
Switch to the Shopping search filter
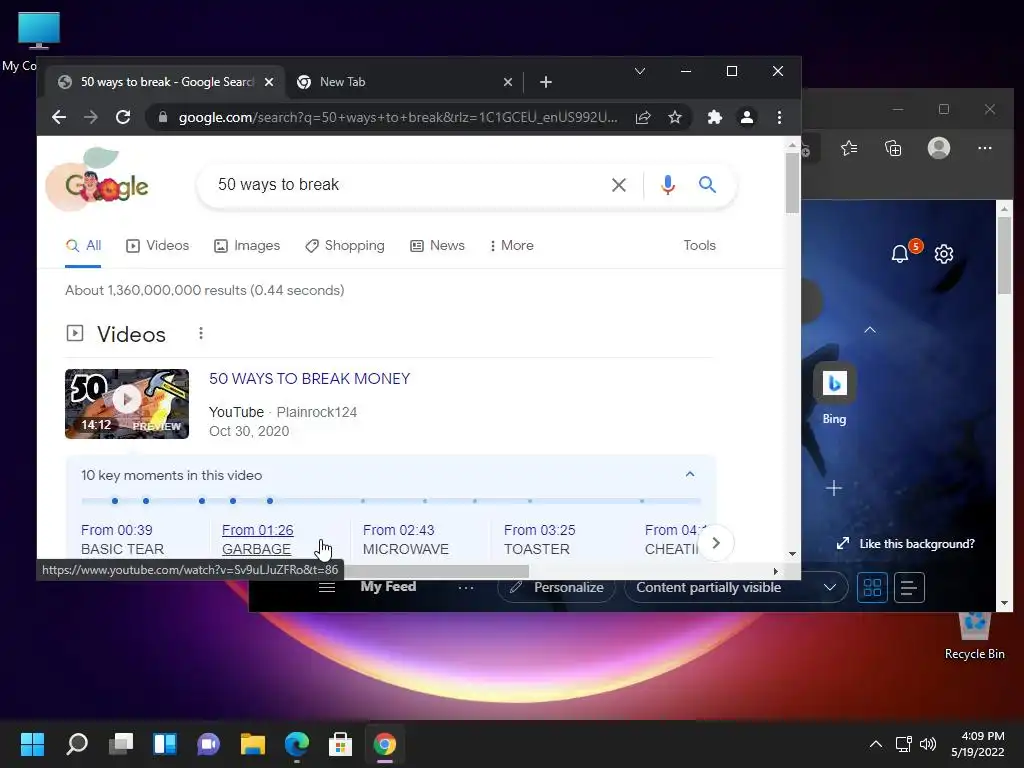tap(345, 246)
